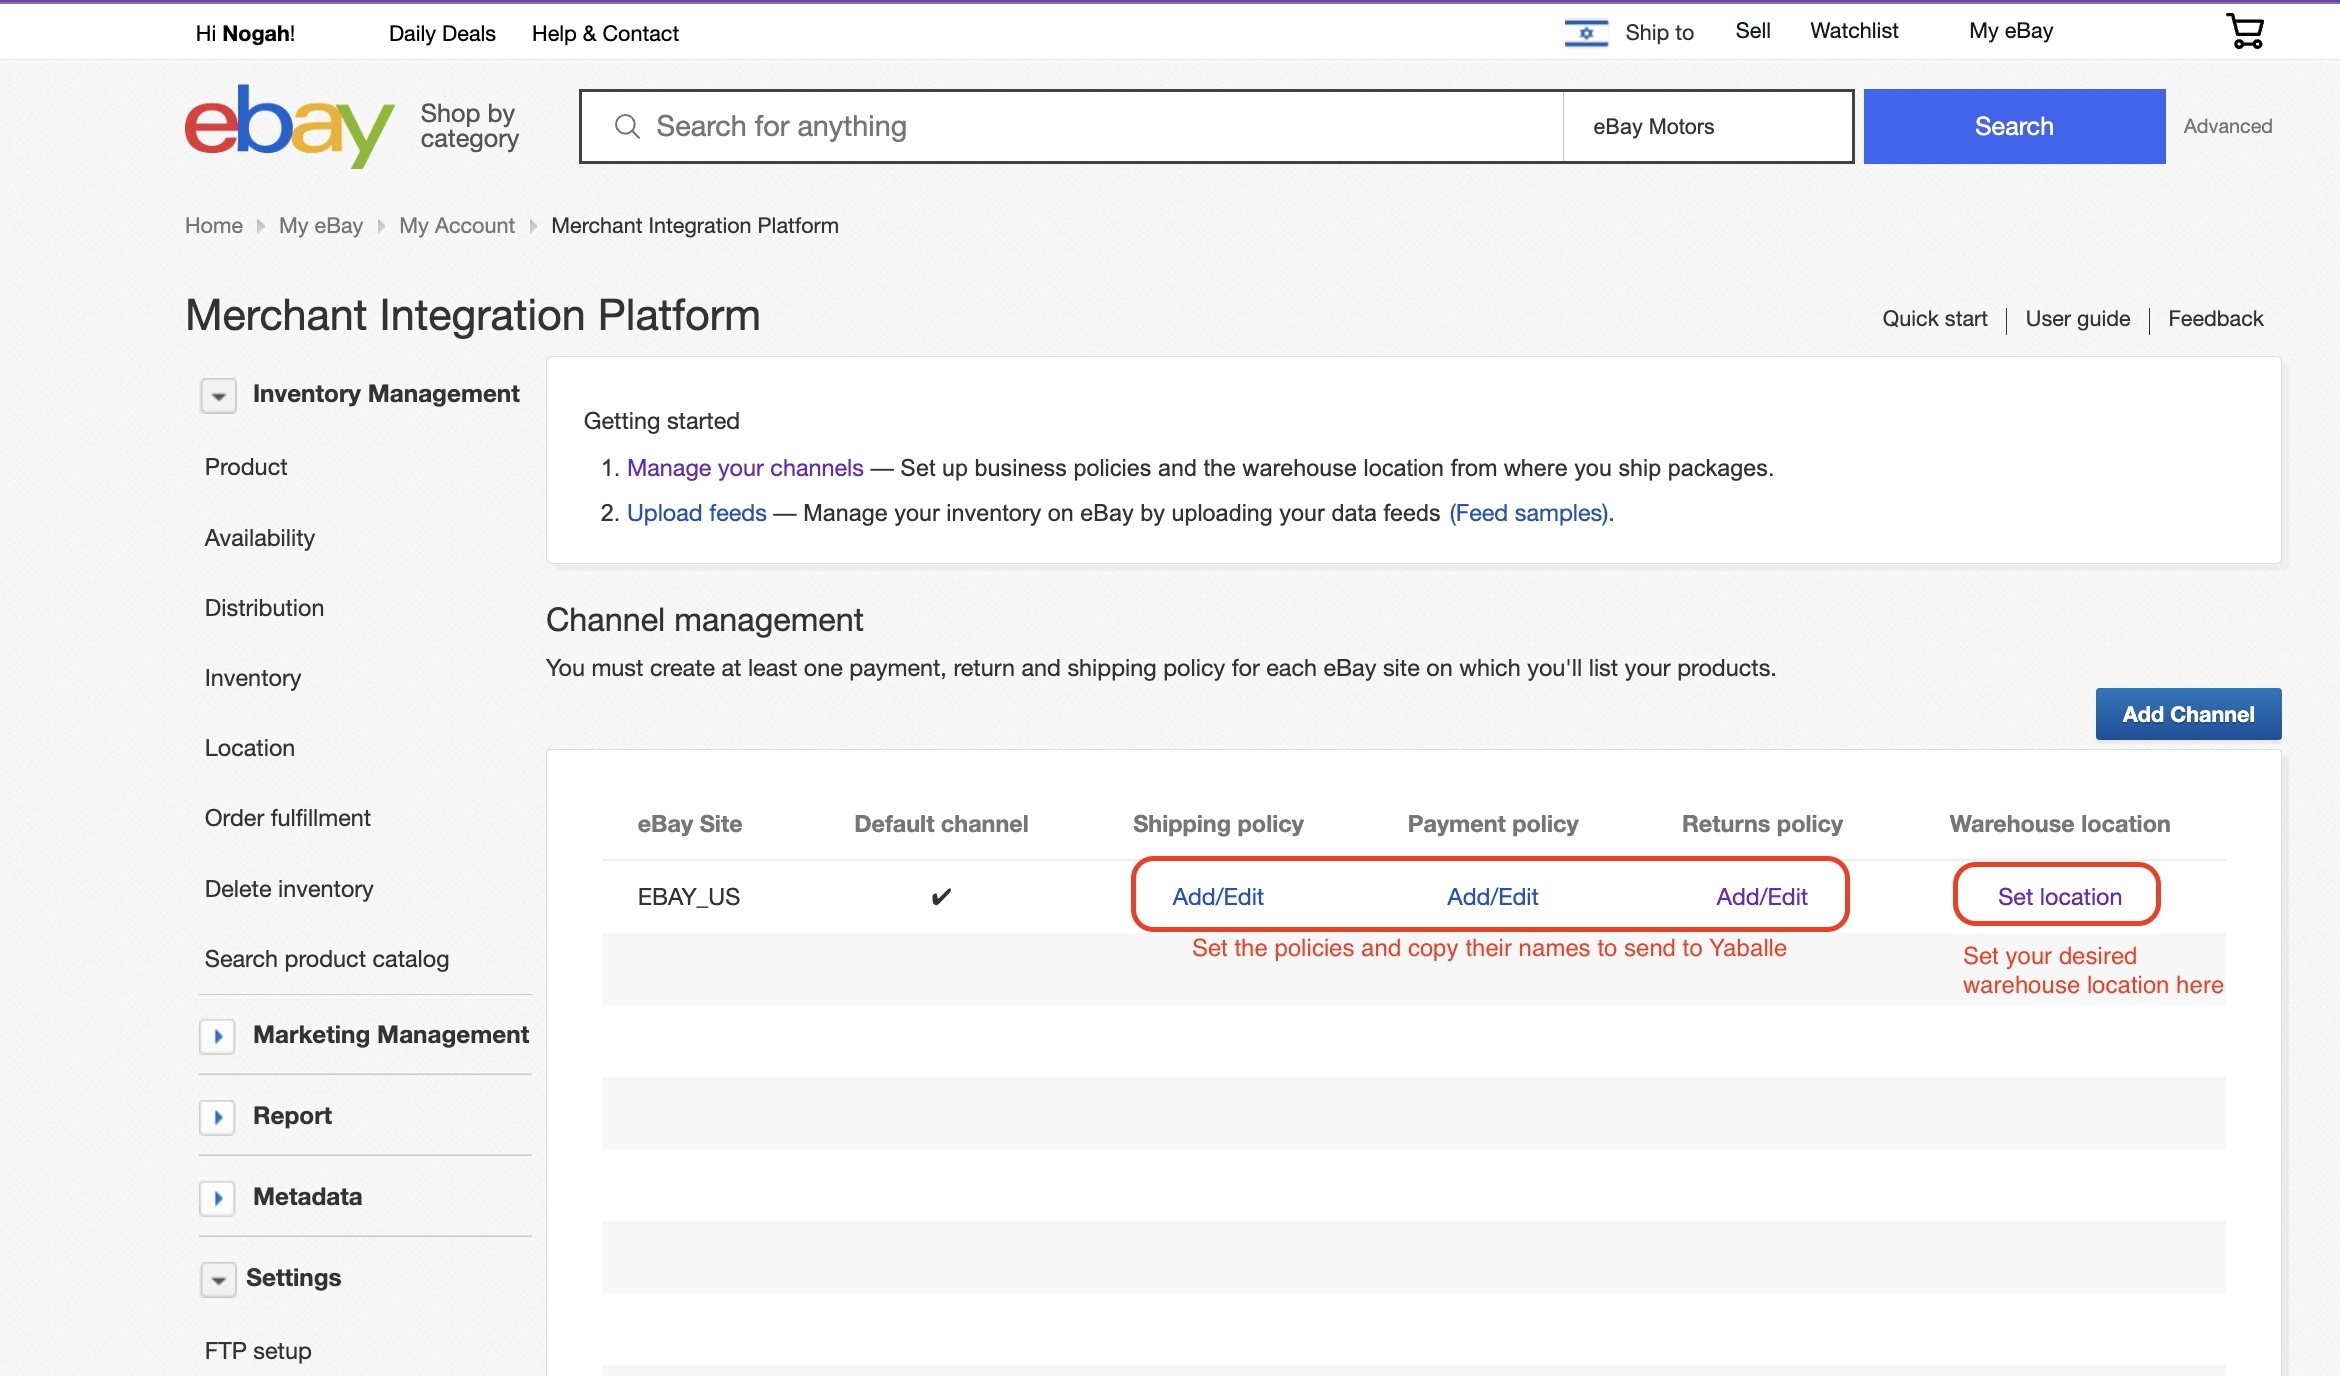Image resolution: width=2340 pixels, height=1376 pixels.
Task: Click the Israel flag Ship to icon
Action: [x=1586, y=32]
